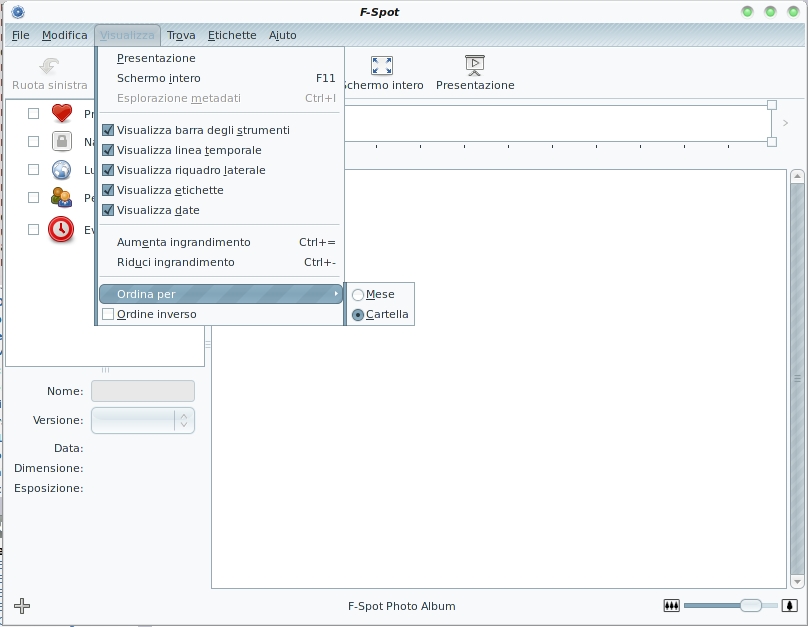The height and width of the screenshot is (627, 808).
Task: Select the Mese sort radio option
Action: tap(358, 295)
